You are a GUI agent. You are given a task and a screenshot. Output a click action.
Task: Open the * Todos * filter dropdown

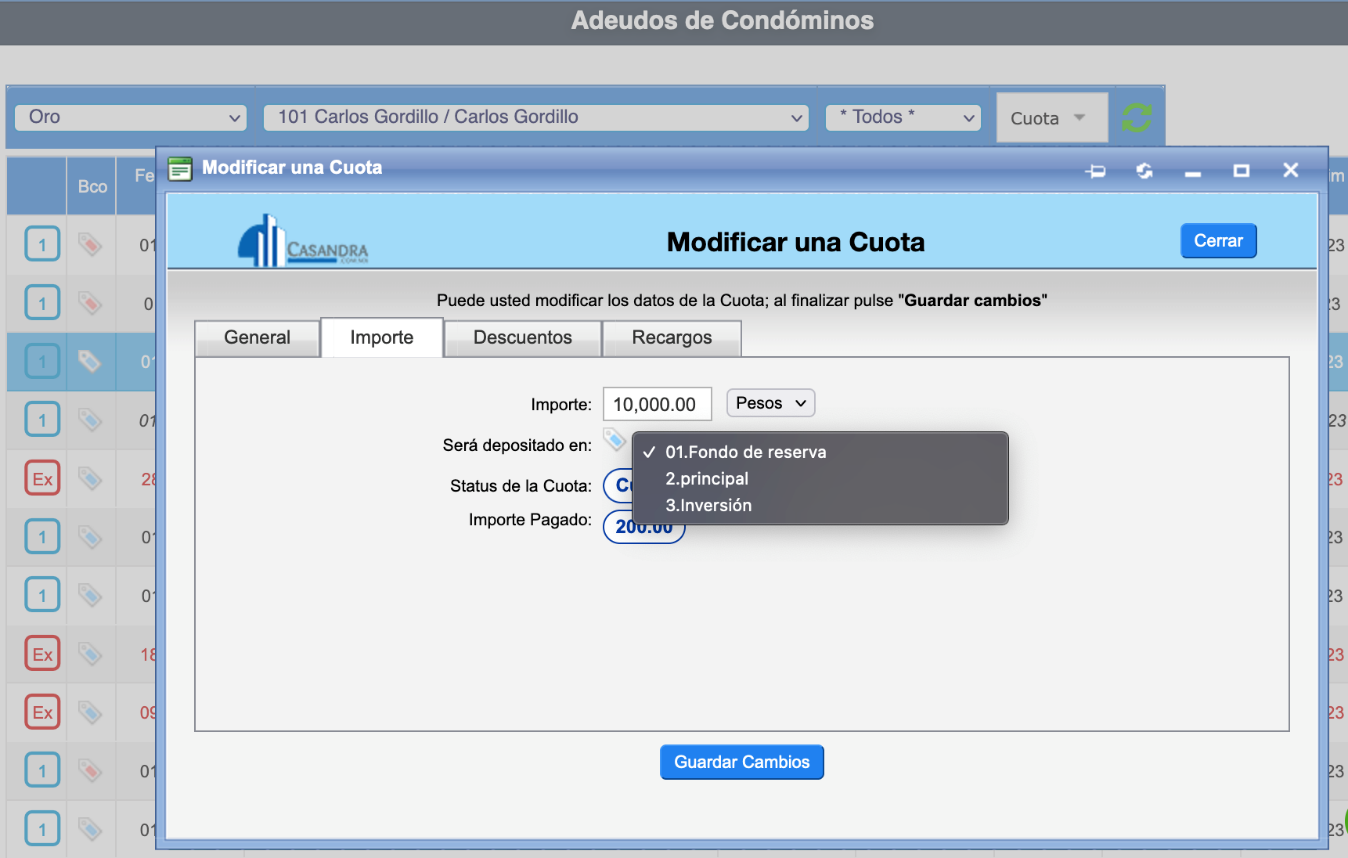coord(902,117)
